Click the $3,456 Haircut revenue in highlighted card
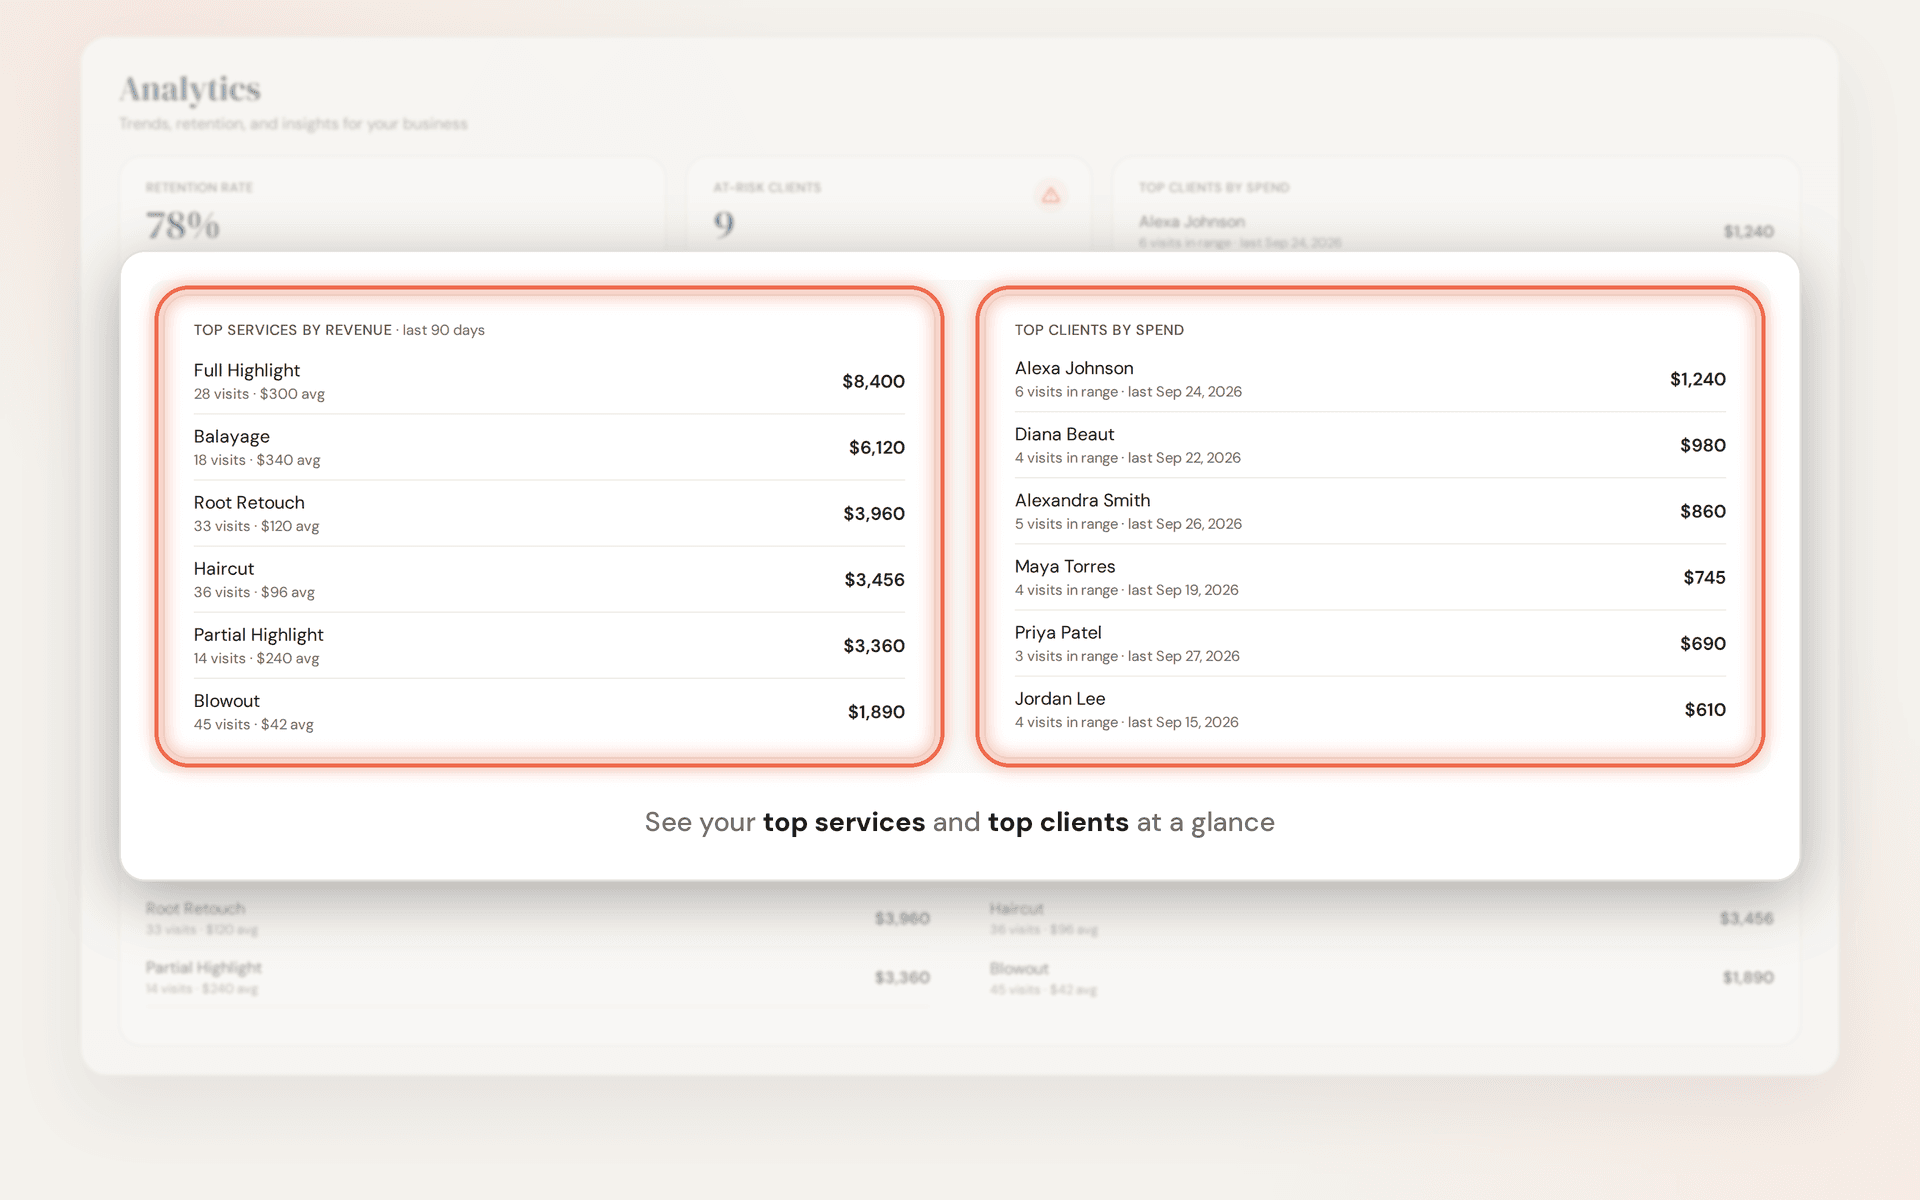Image resolution: width=1920 pixels, height=1200 pixels. tap(874, 579)
